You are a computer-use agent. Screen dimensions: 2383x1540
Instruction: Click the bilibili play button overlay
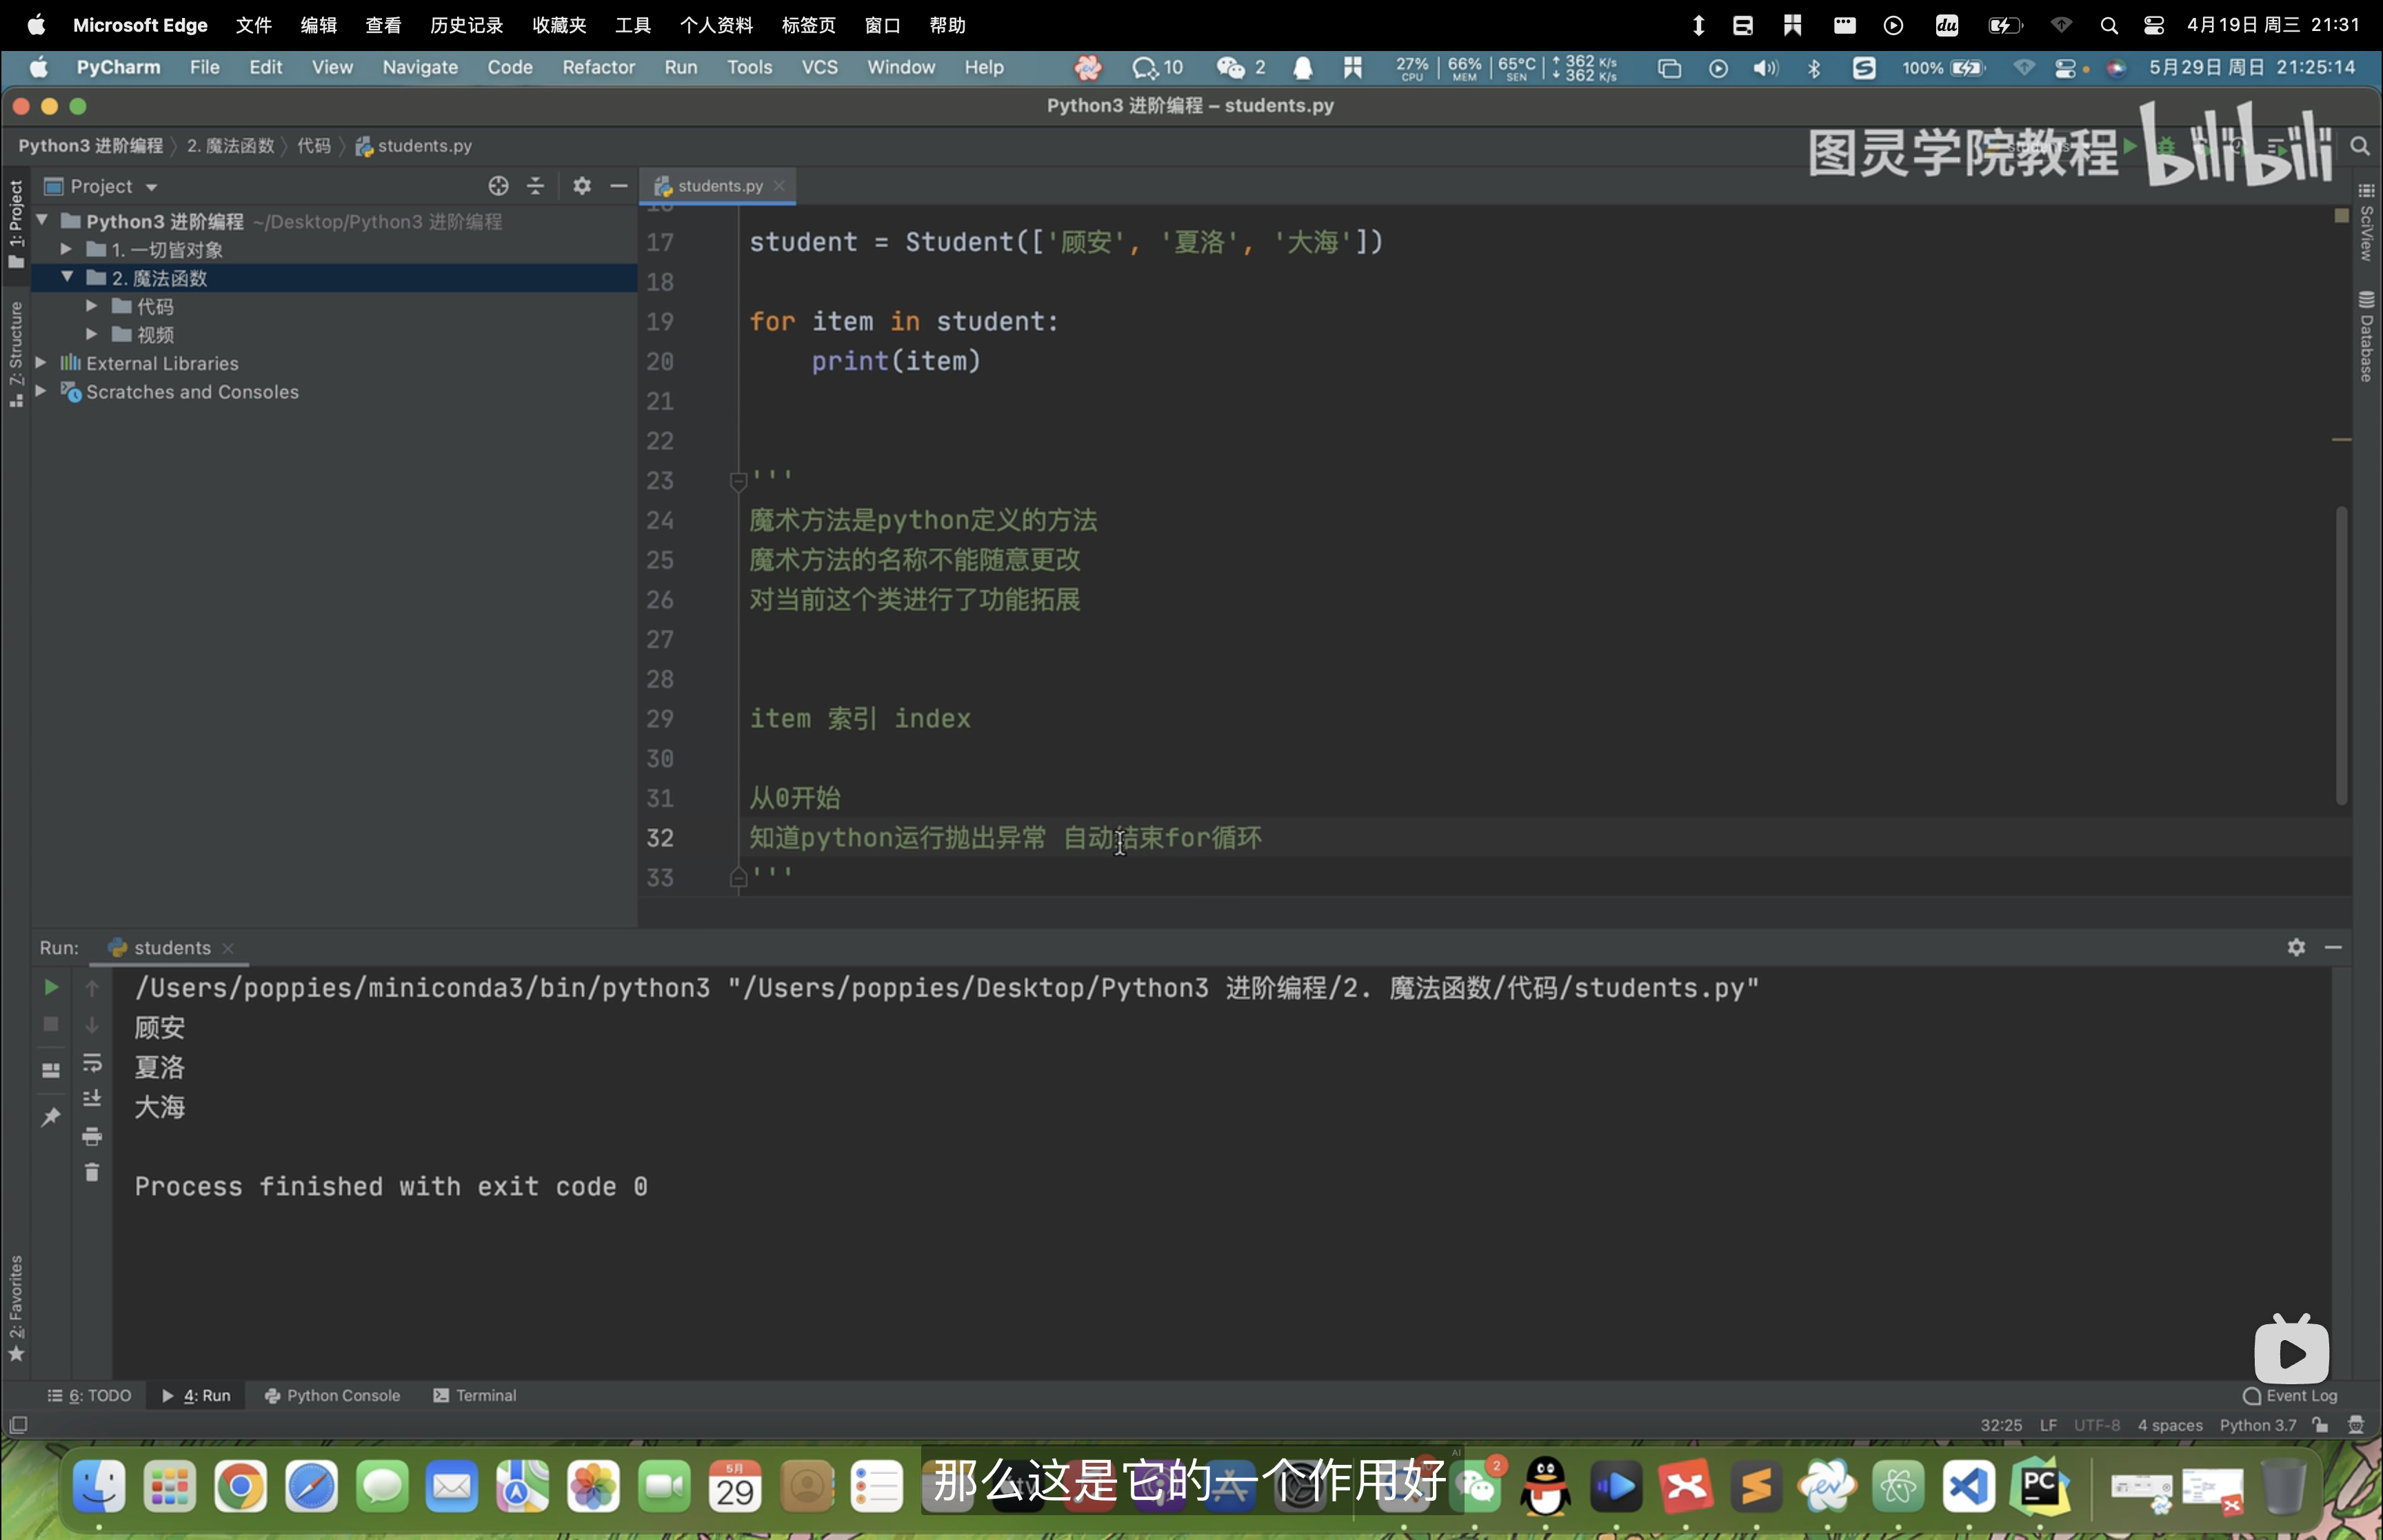click(2291, 1352)
